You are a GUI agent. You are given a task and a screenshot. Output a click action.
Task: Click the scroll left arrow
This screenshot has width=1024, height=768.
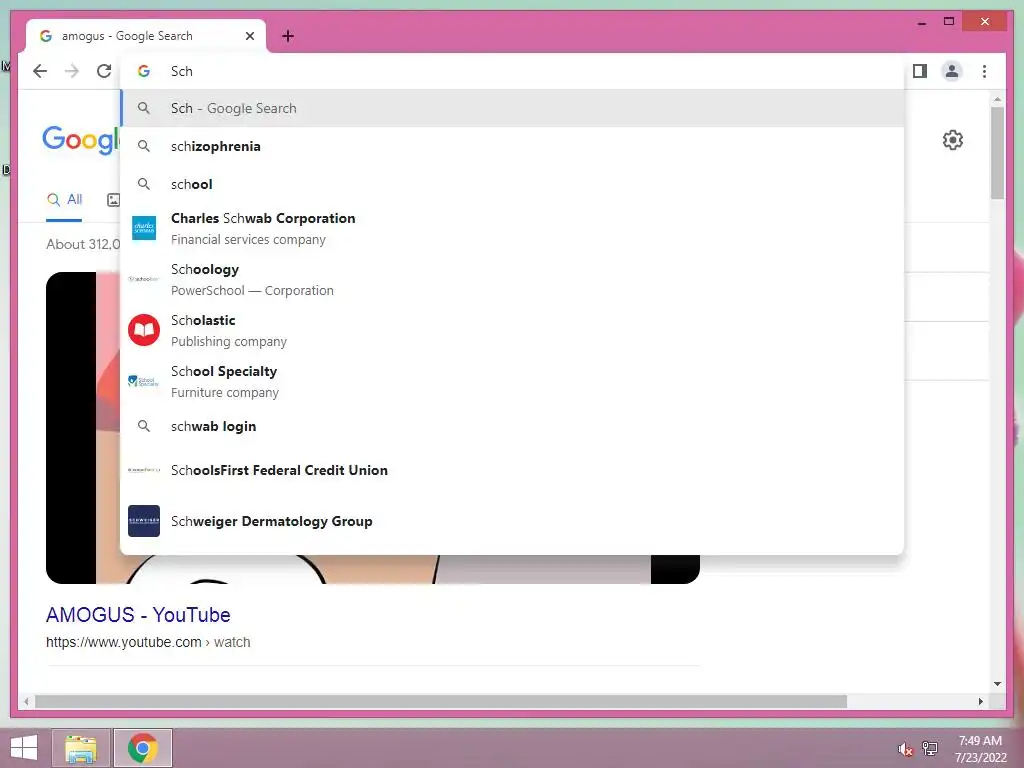[x=26, y=701]
